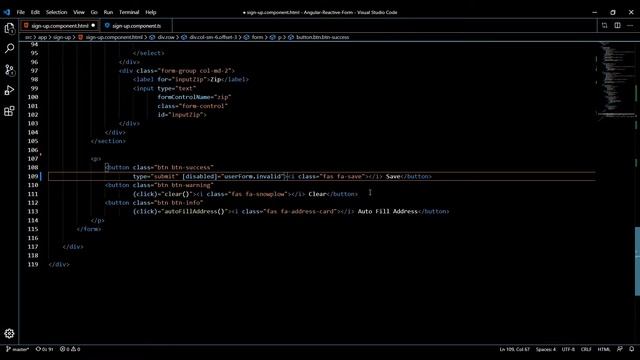This screenshot has height=360, width=640.
Task: Switch to sign-up.component.html tab
Action: [x=60, y=26]
